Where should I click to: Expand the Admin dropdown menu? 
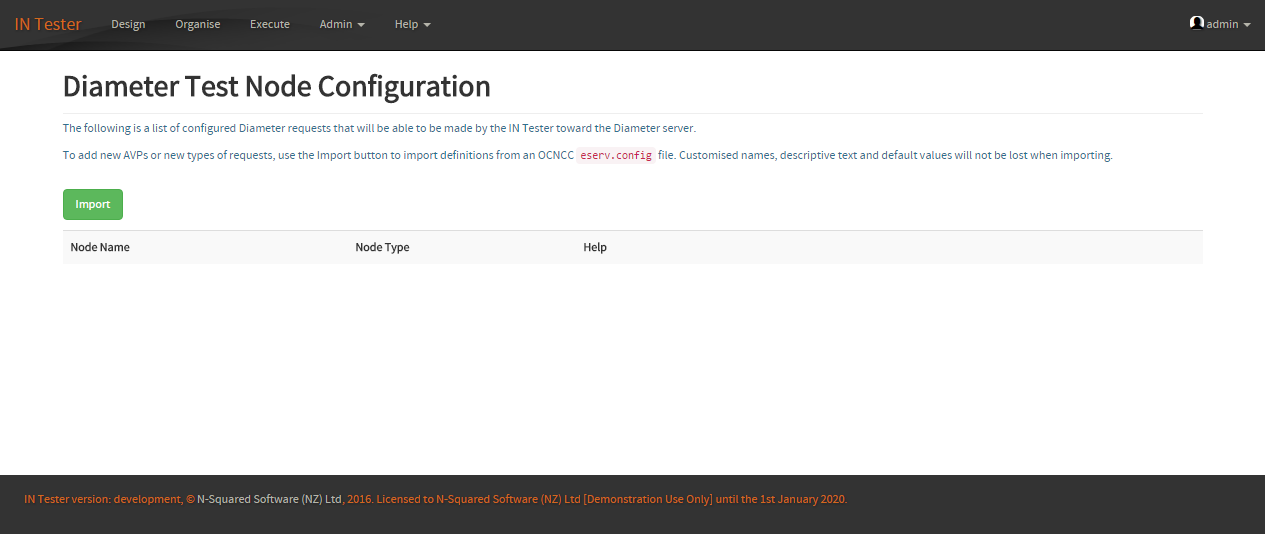click(x=342, y=24)
